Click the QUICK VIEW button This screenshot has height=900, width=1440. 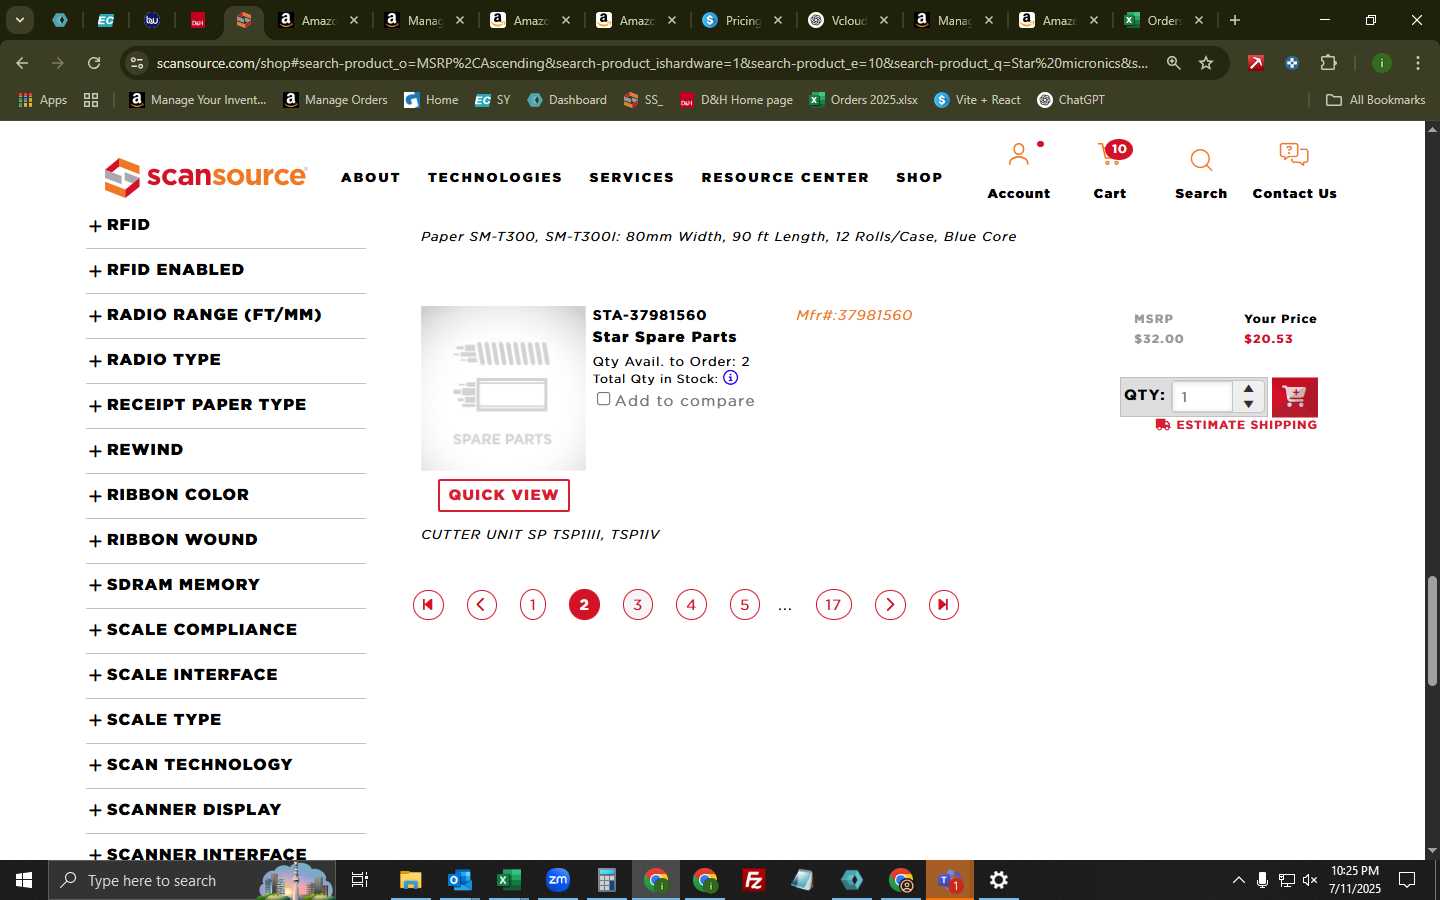pos(503,495)
